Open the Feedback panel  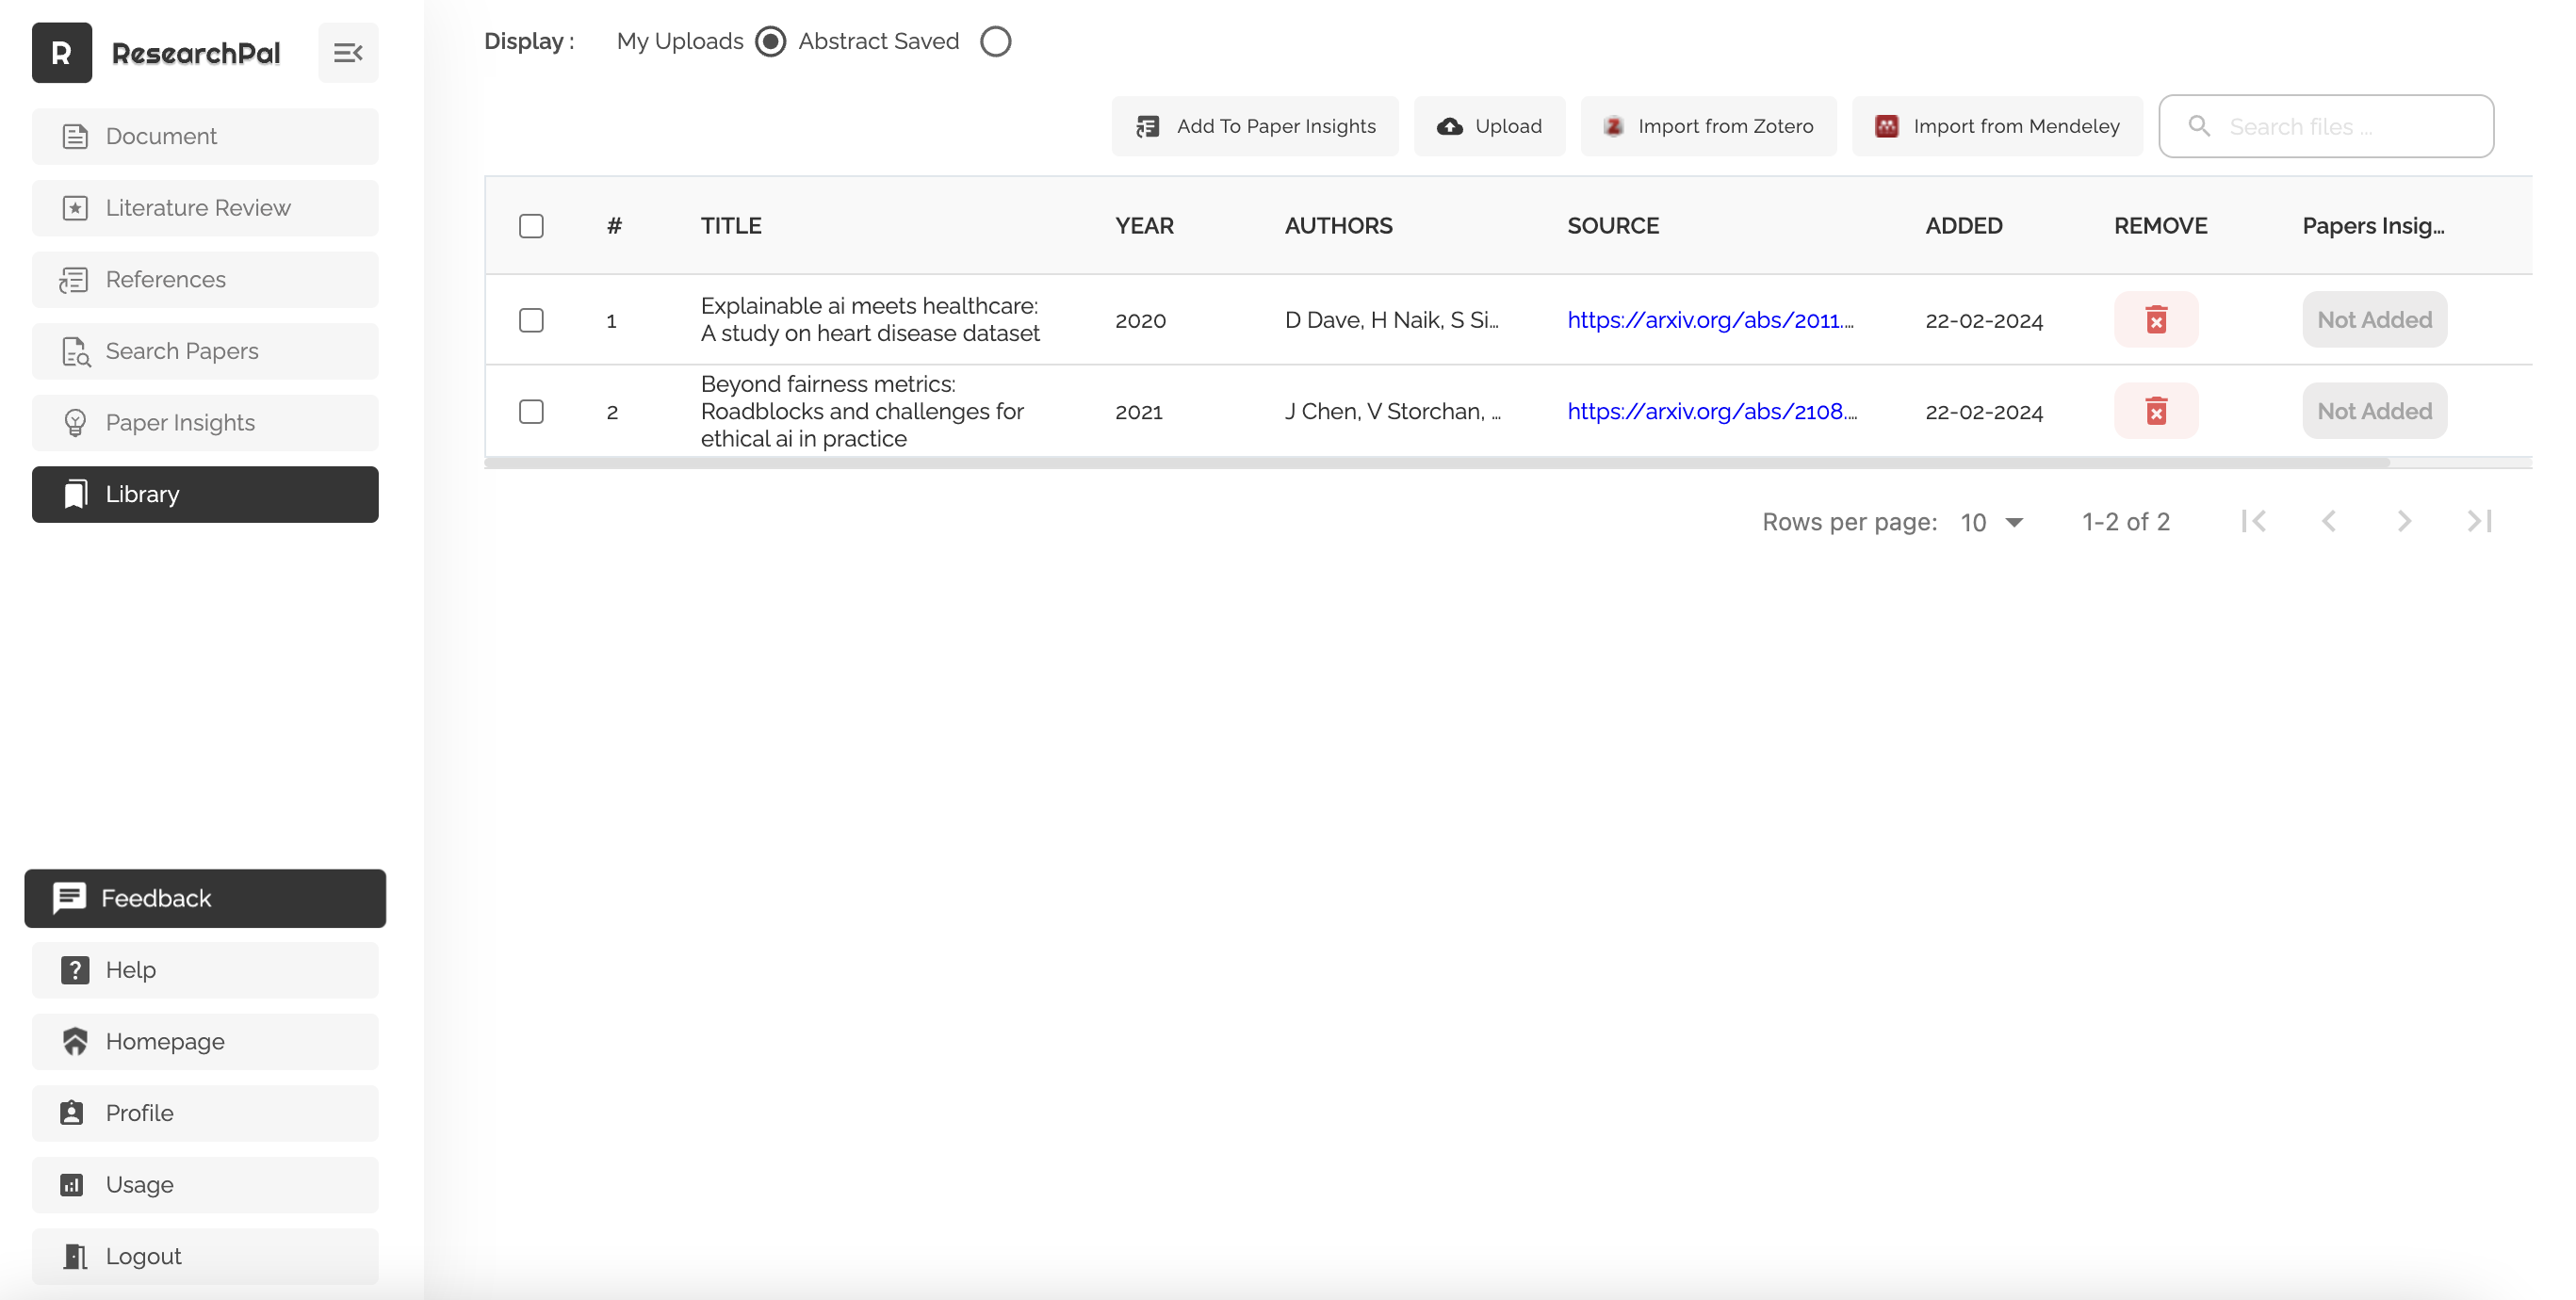click(205, 898)
